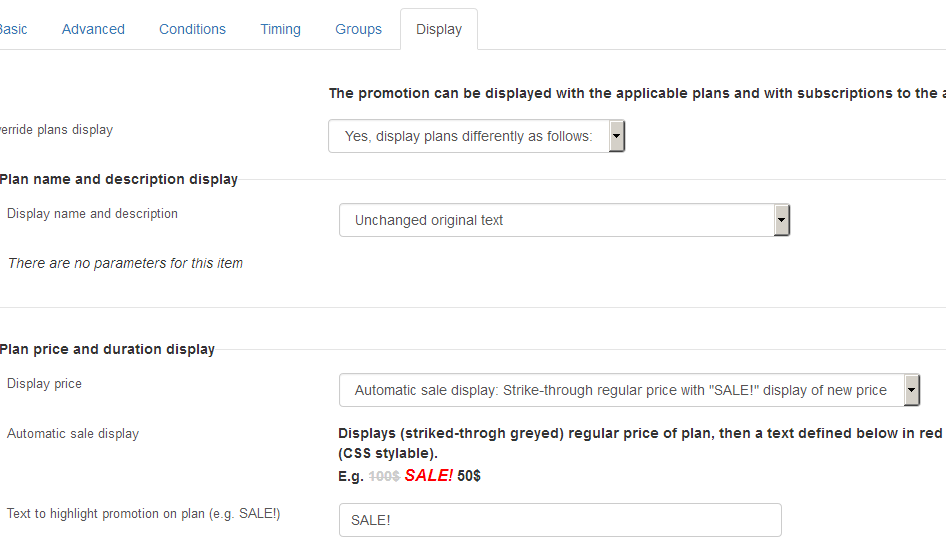This screenshot has width=946, height=551.
Task: Click the 'Display price' label
Action: click(x=44, y=384)
